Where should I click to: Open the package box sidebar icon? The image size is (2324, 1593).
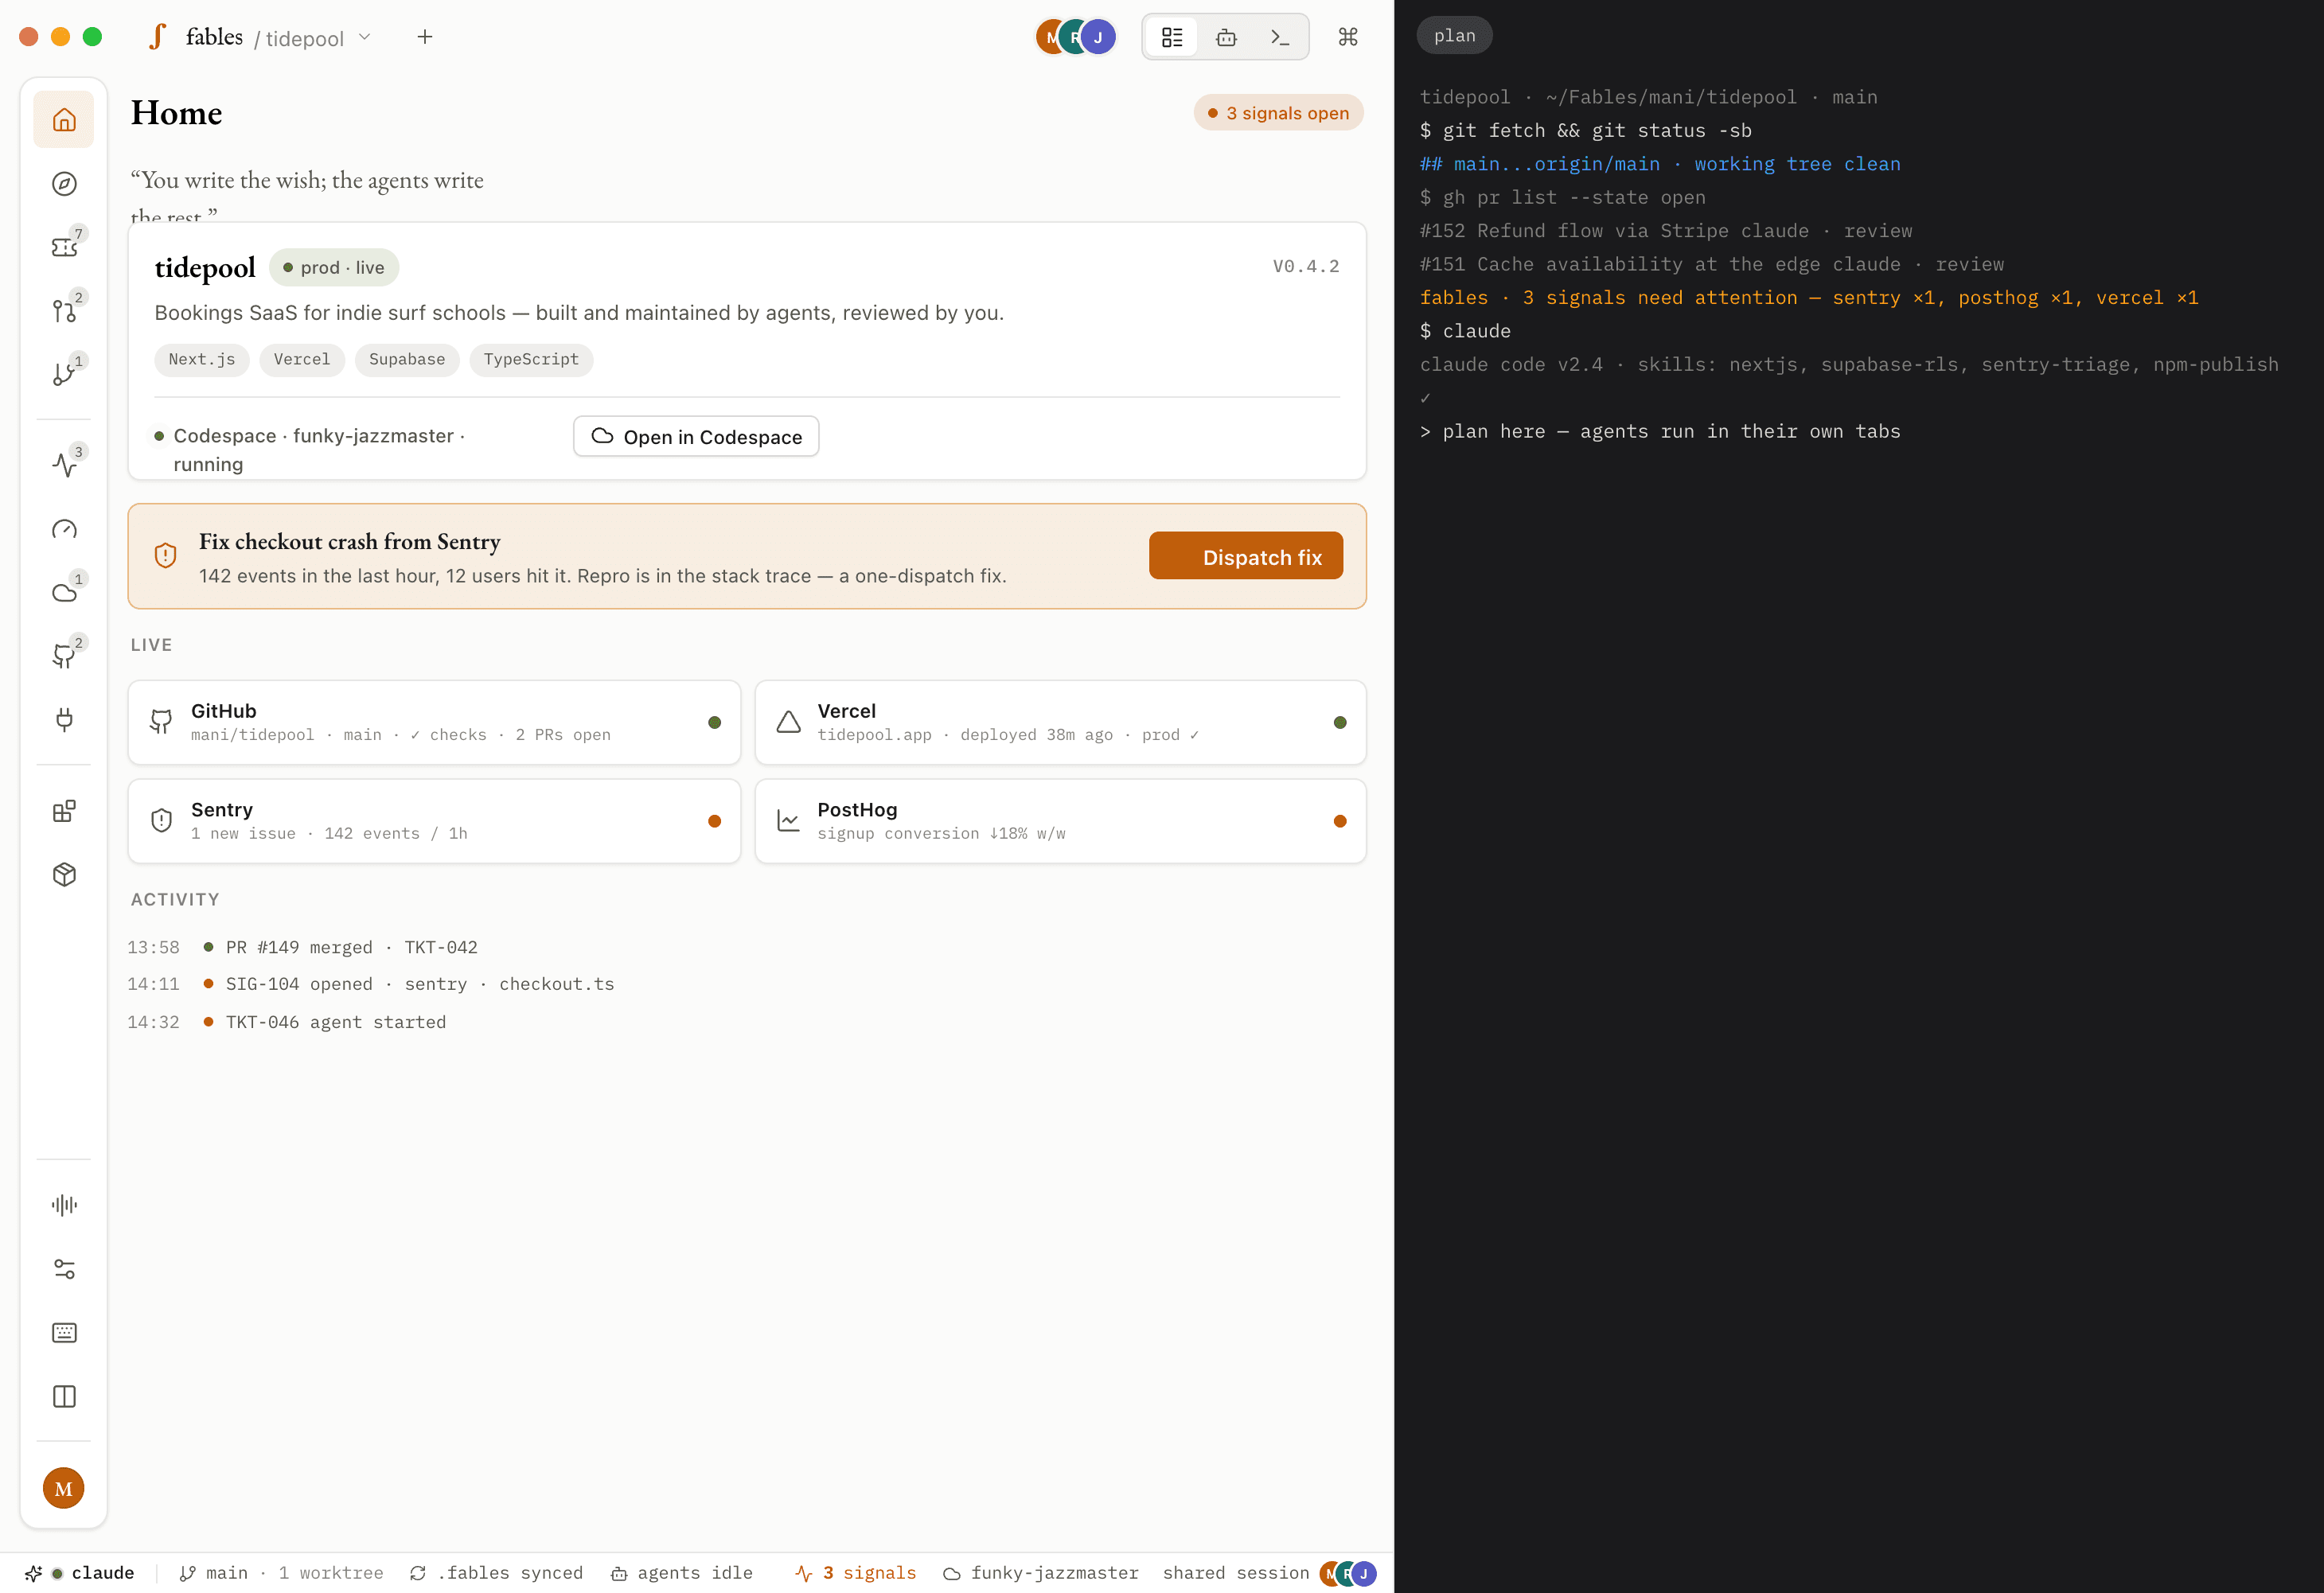(x=64, y=874)
